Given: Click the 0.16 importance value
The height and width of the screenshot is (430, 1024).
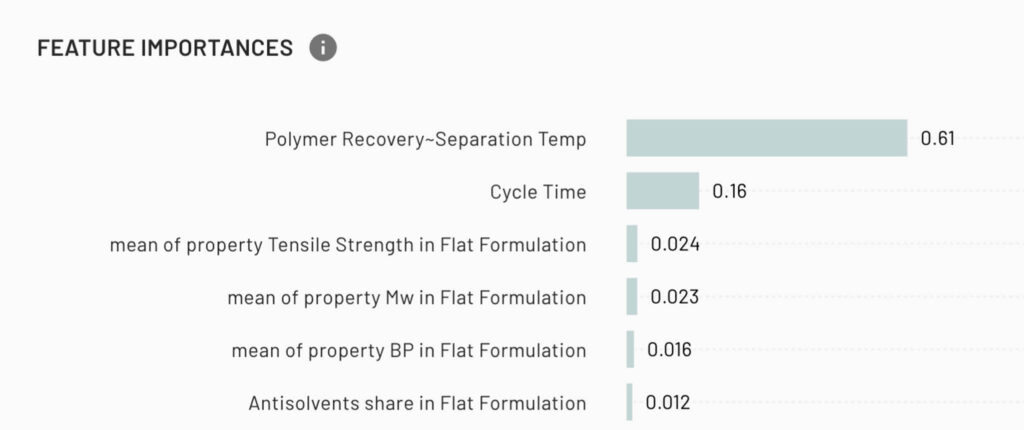Looking at the screenshot, I should click(x=729, y=191).
